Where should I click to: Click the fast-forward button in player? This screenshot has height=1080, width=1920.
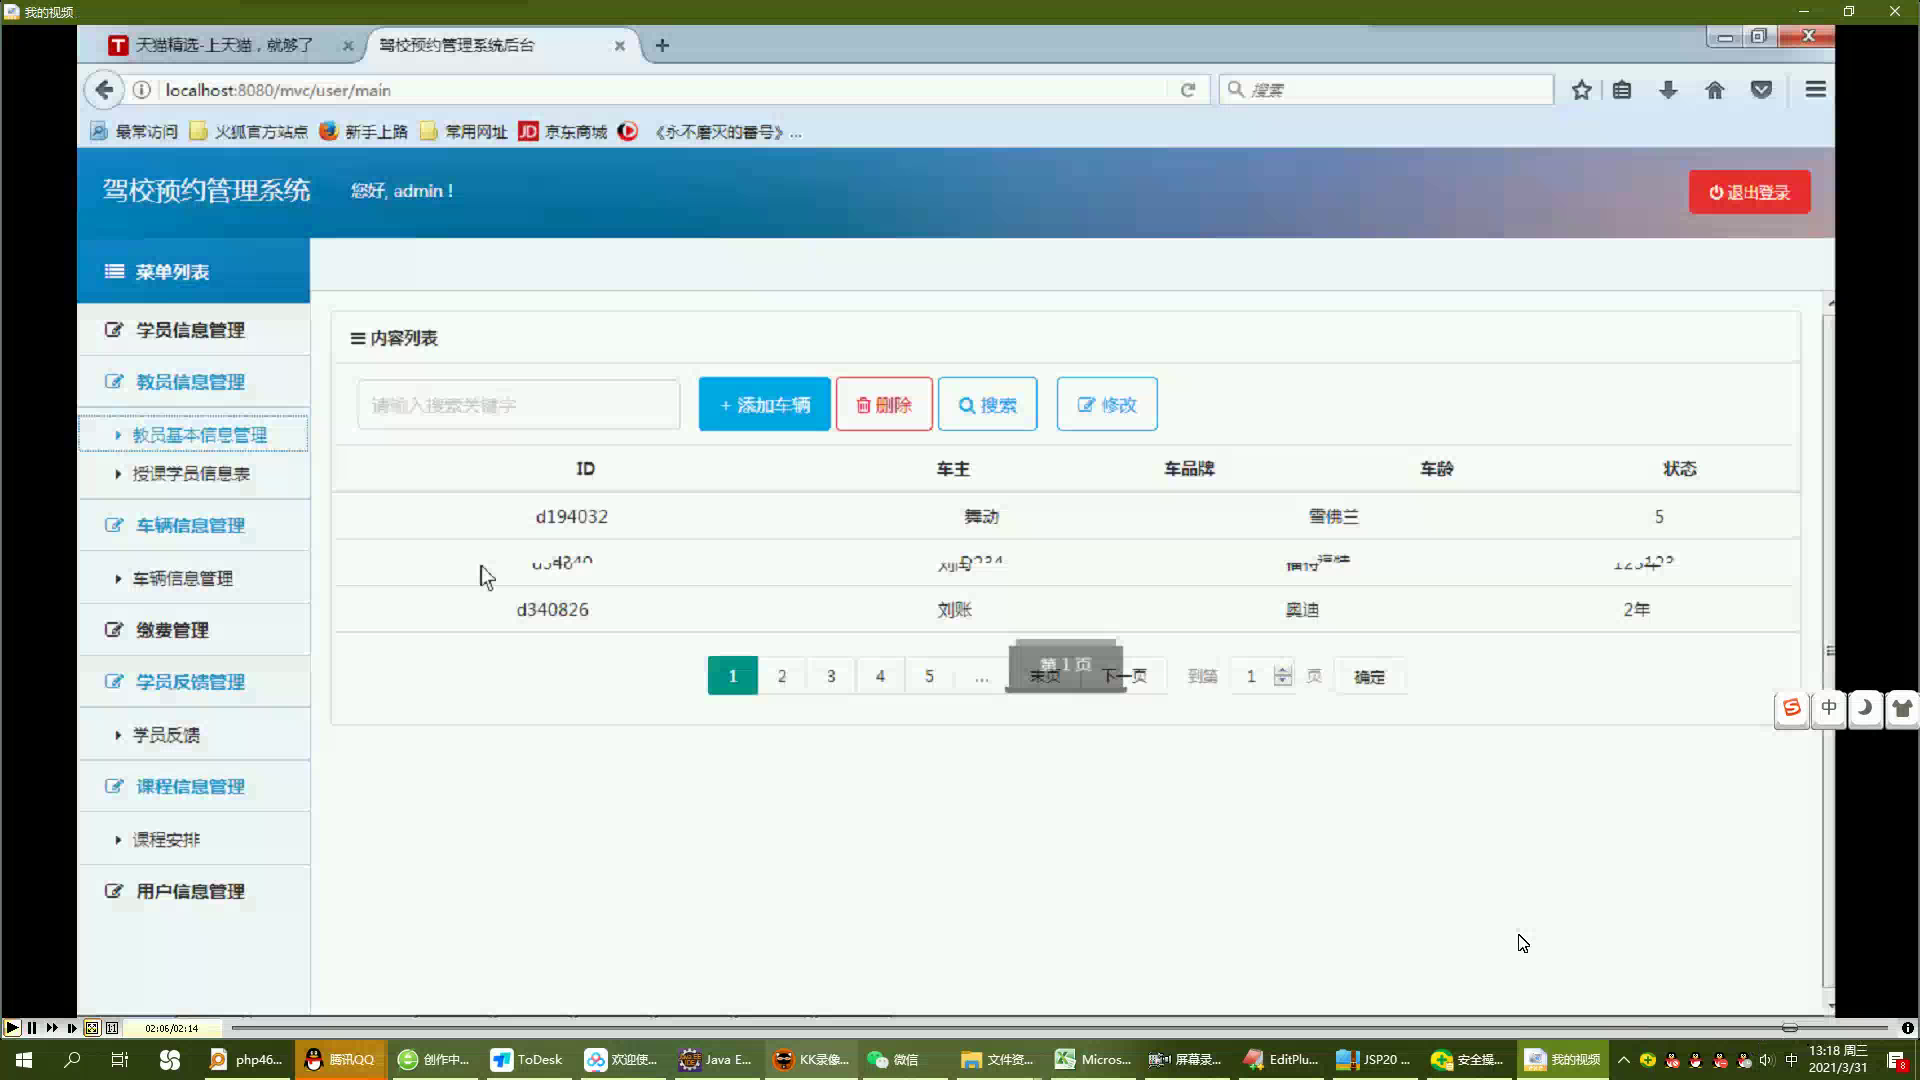click(x=52, y=1028)
